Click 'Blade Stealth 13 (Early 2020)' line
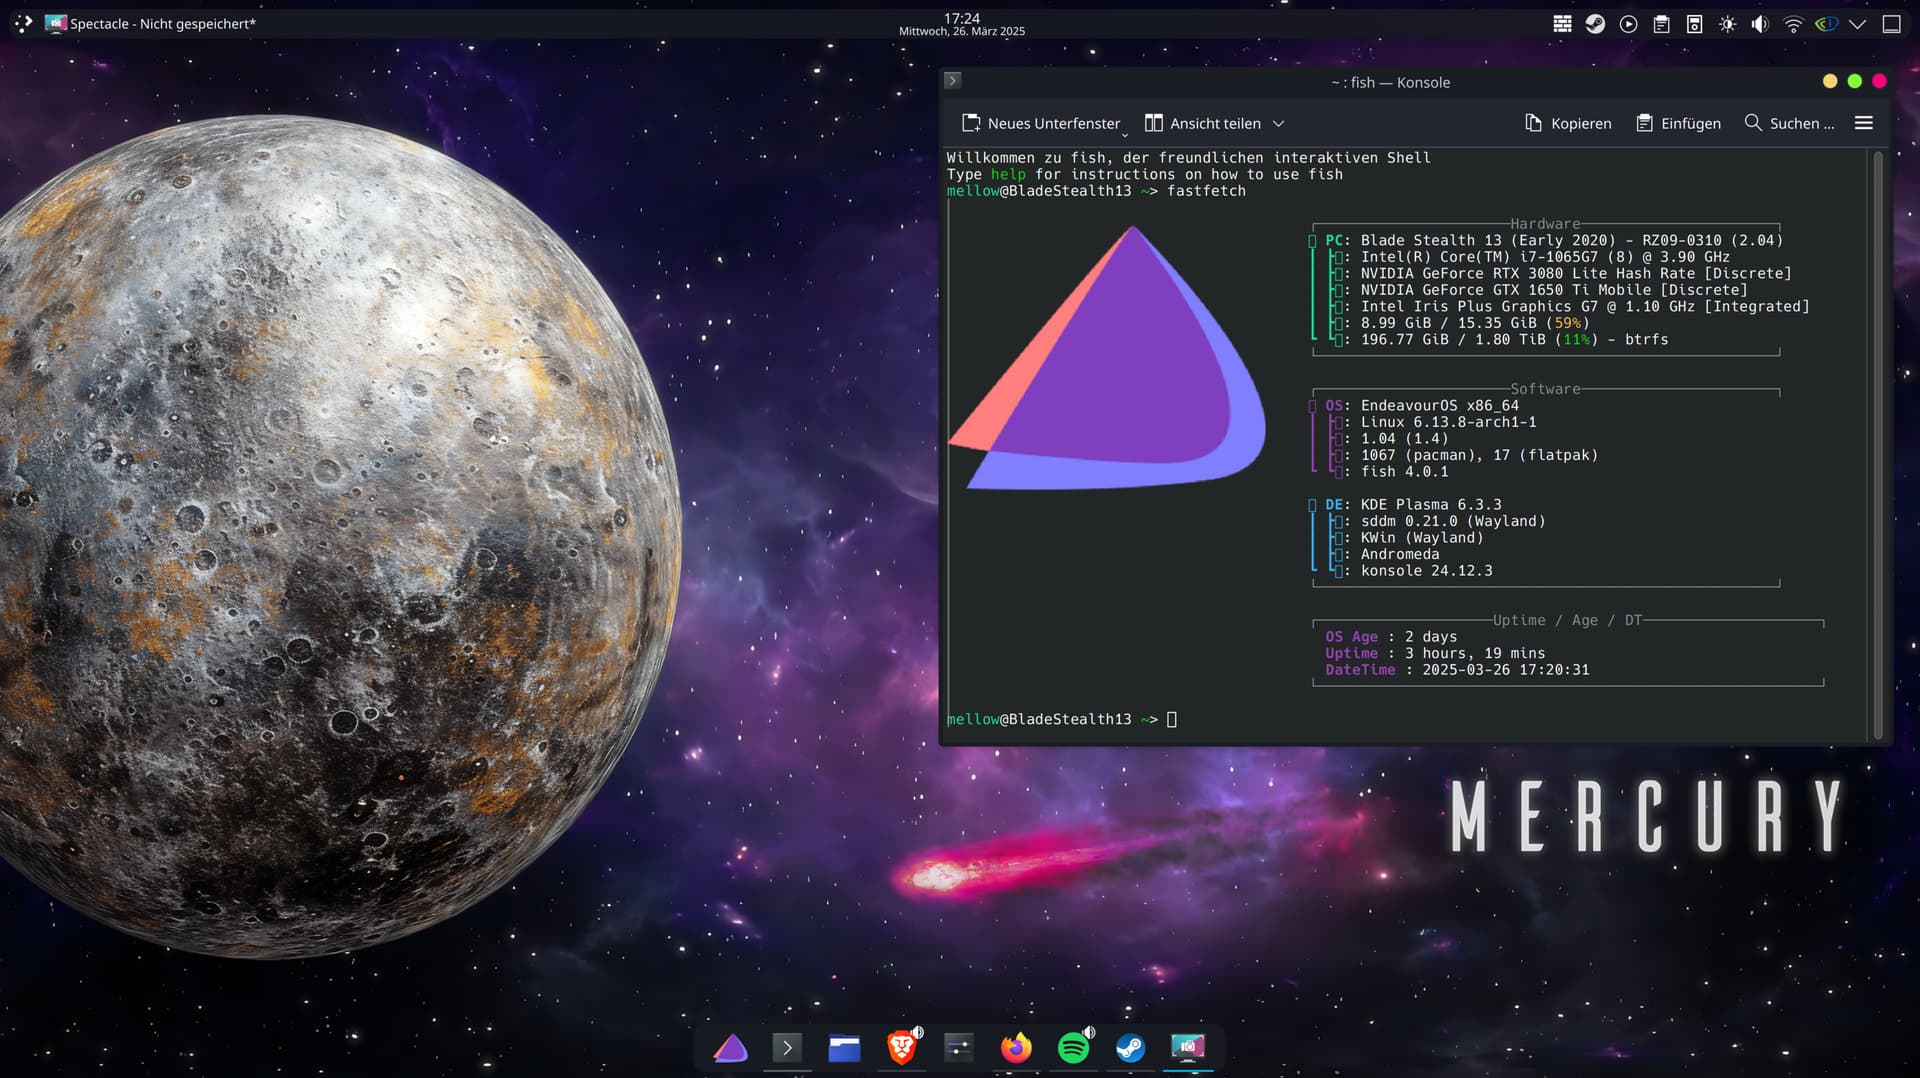1920x1078 pixels. (x=1572, y=240)
